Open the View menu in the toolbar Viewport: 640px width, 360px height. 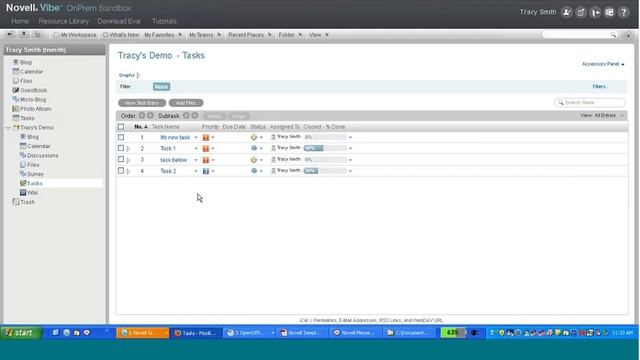tap(318, 35)
